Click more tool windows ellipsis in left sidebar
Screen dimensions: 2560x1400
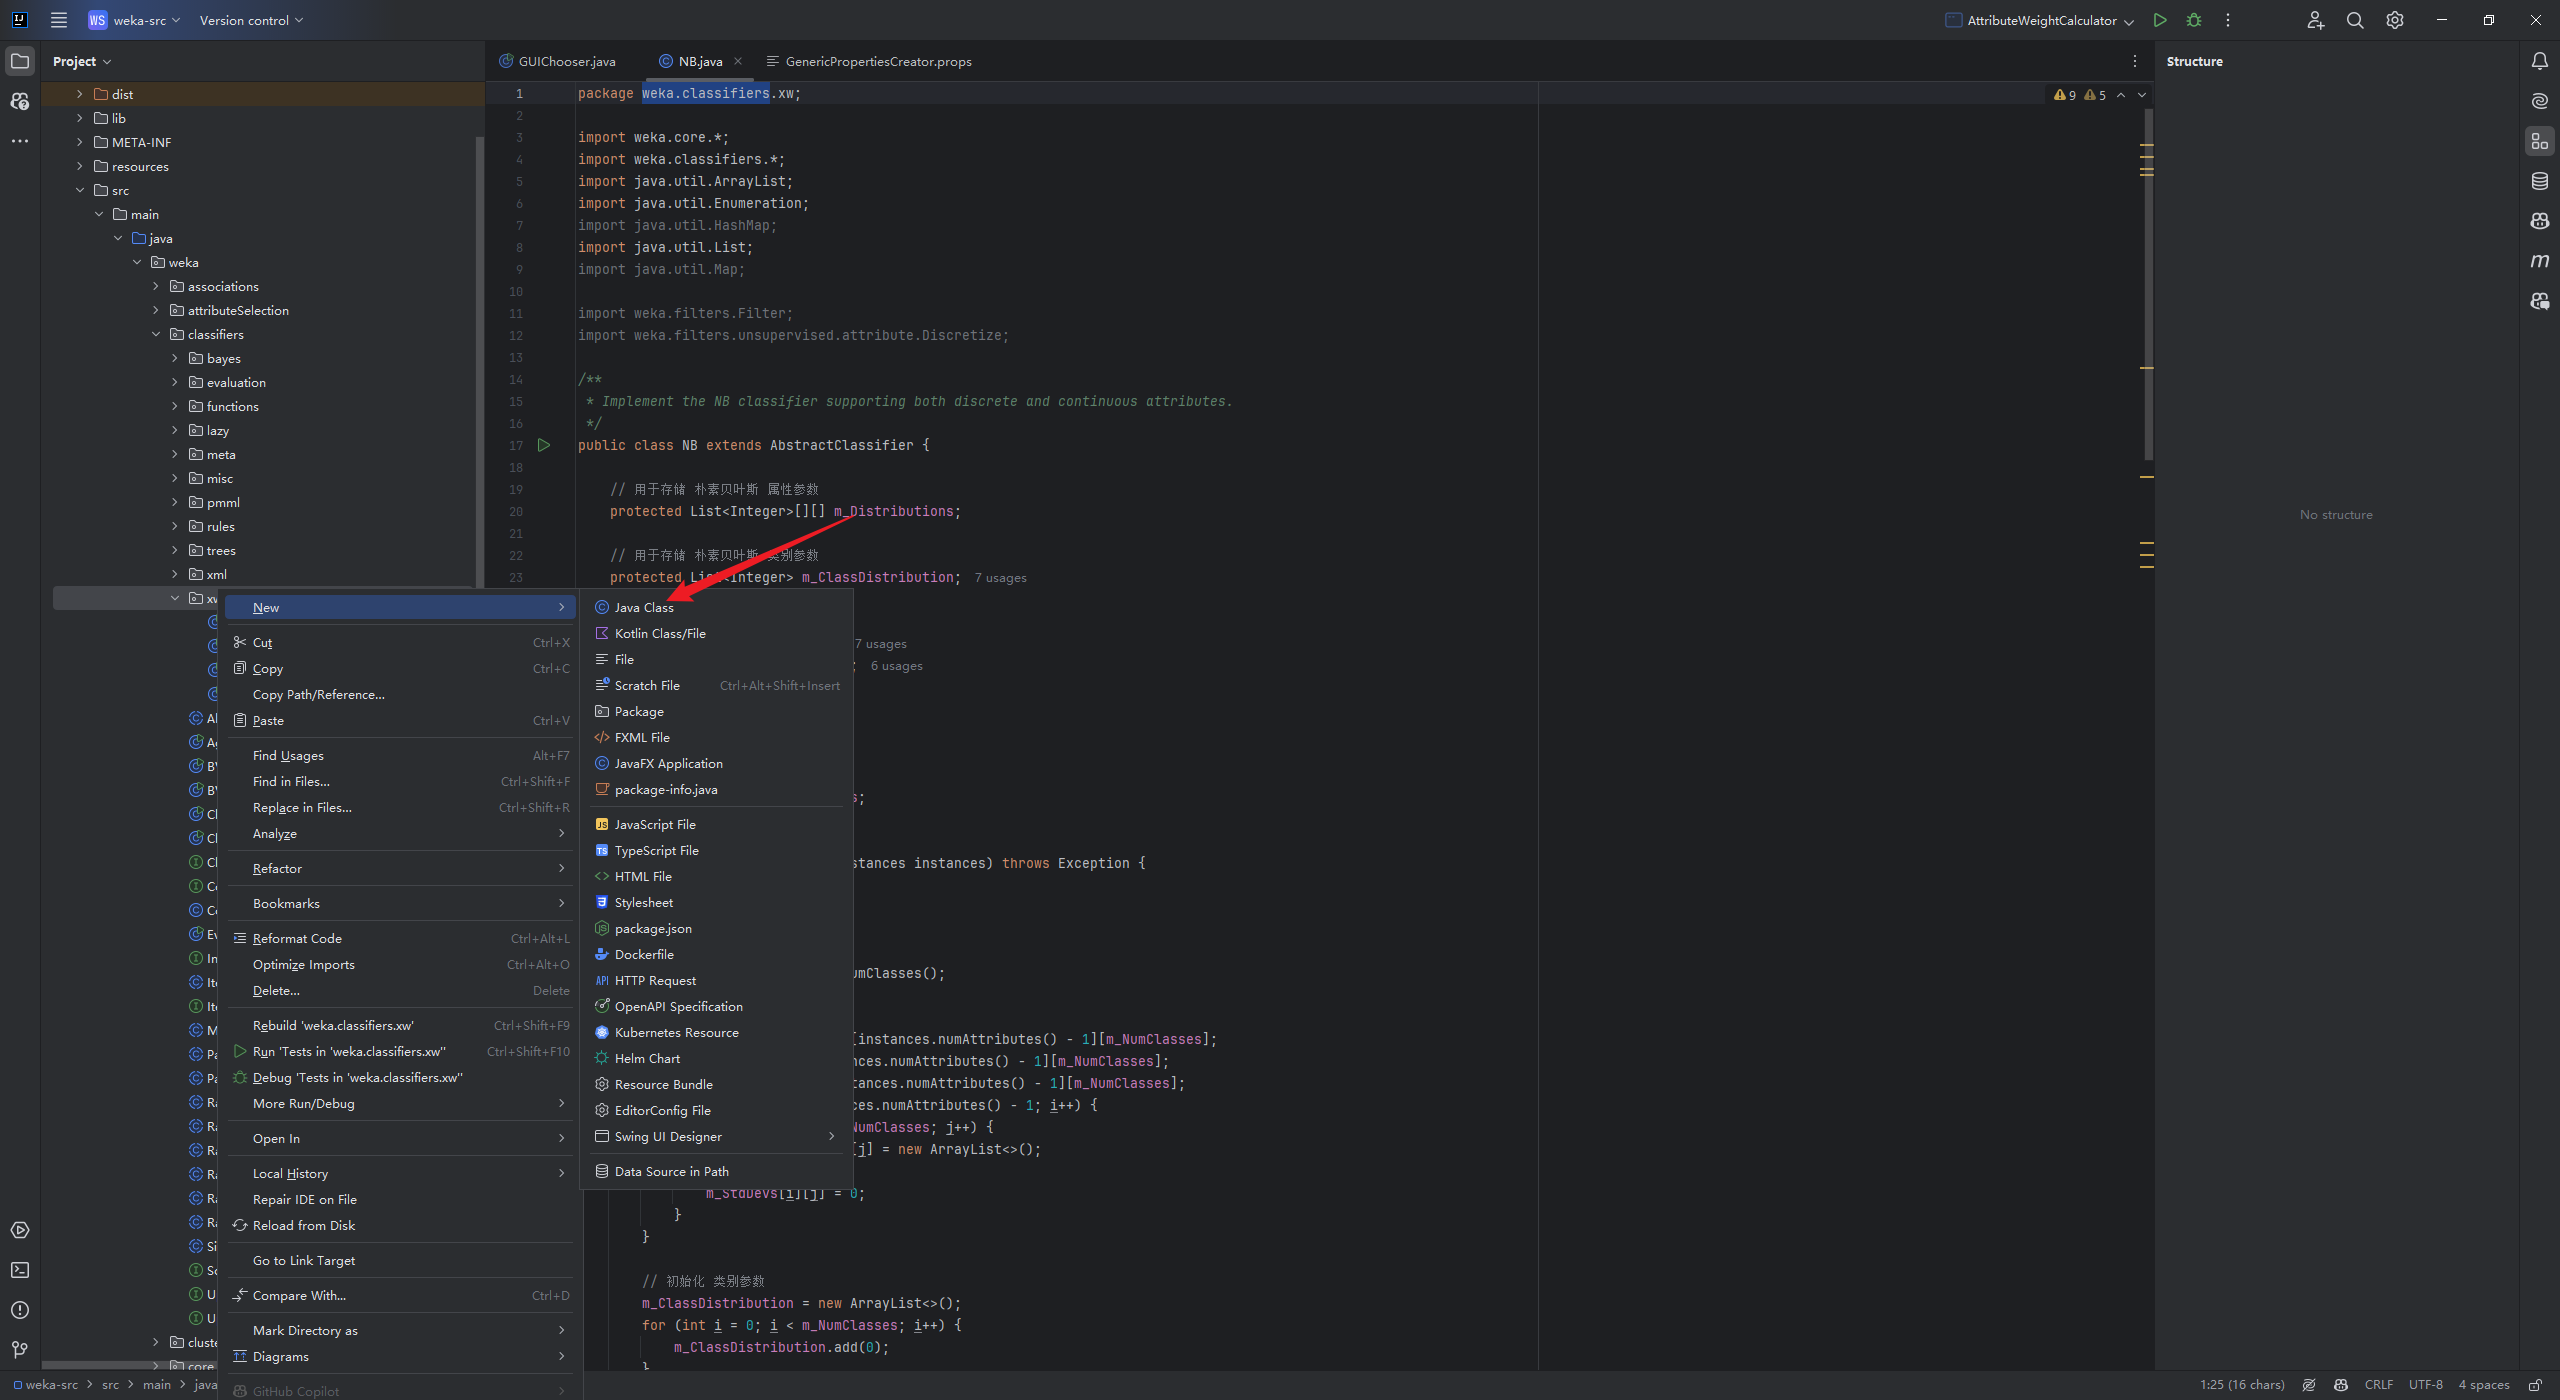(20, 141)
